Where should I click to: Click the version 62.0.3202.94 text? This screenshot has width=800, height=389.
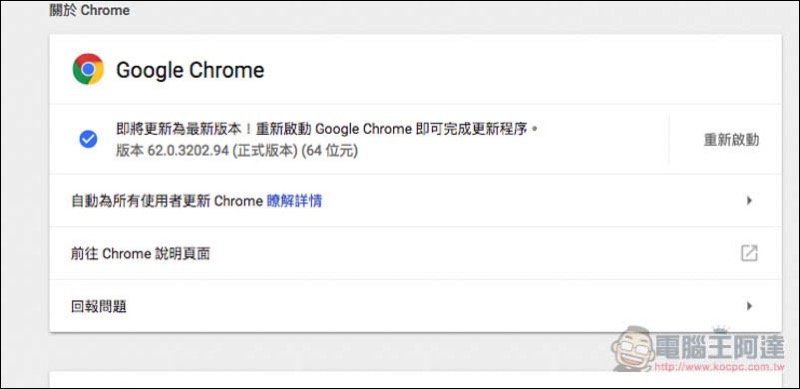pyautogui.click(x=237, y=152)
